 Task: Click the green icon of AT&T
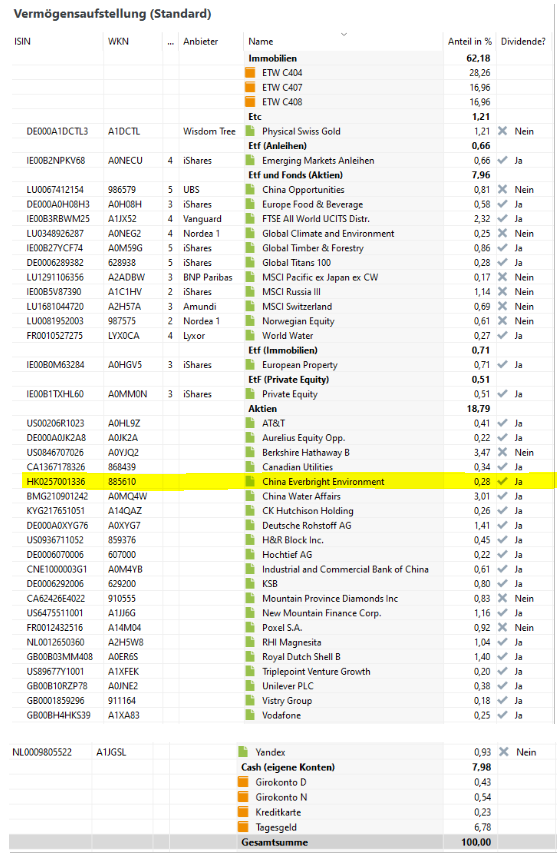point(250,423)
